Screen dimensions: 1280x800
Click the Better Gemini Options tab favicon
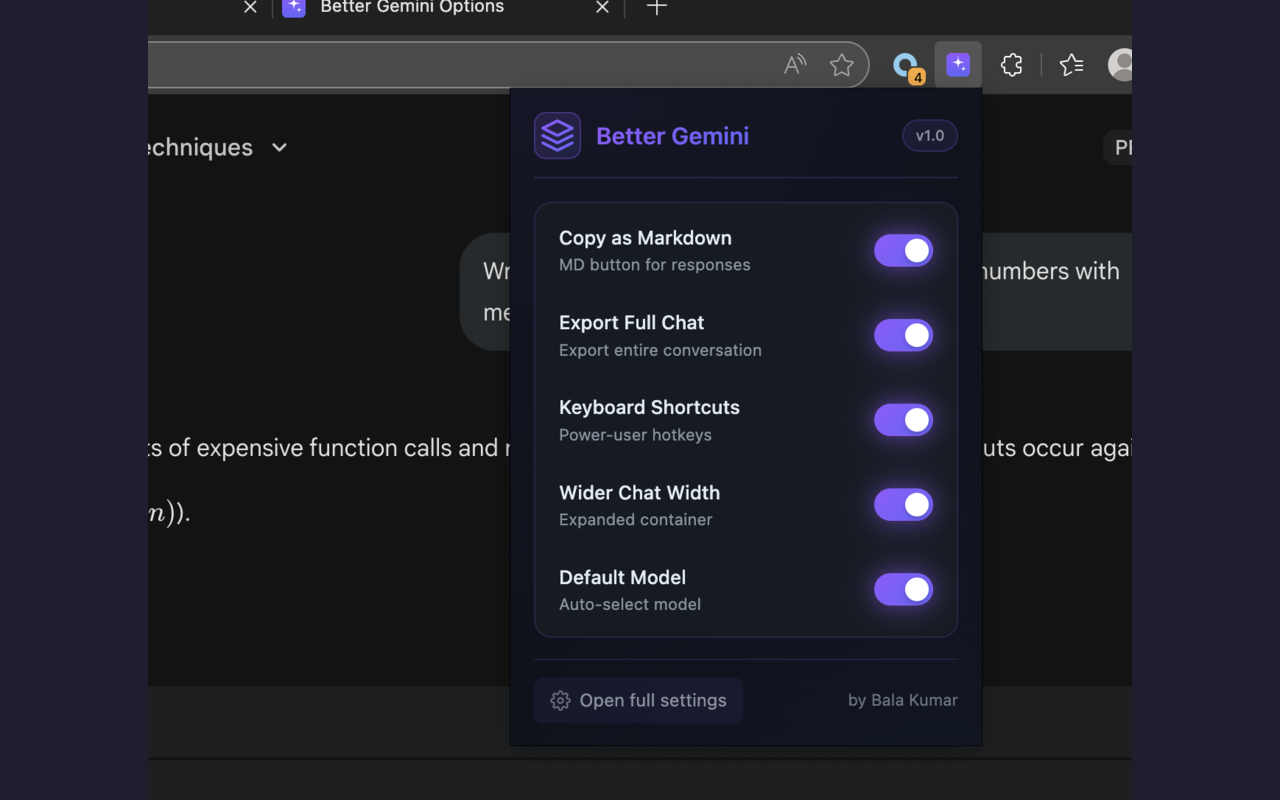point(294,8)
